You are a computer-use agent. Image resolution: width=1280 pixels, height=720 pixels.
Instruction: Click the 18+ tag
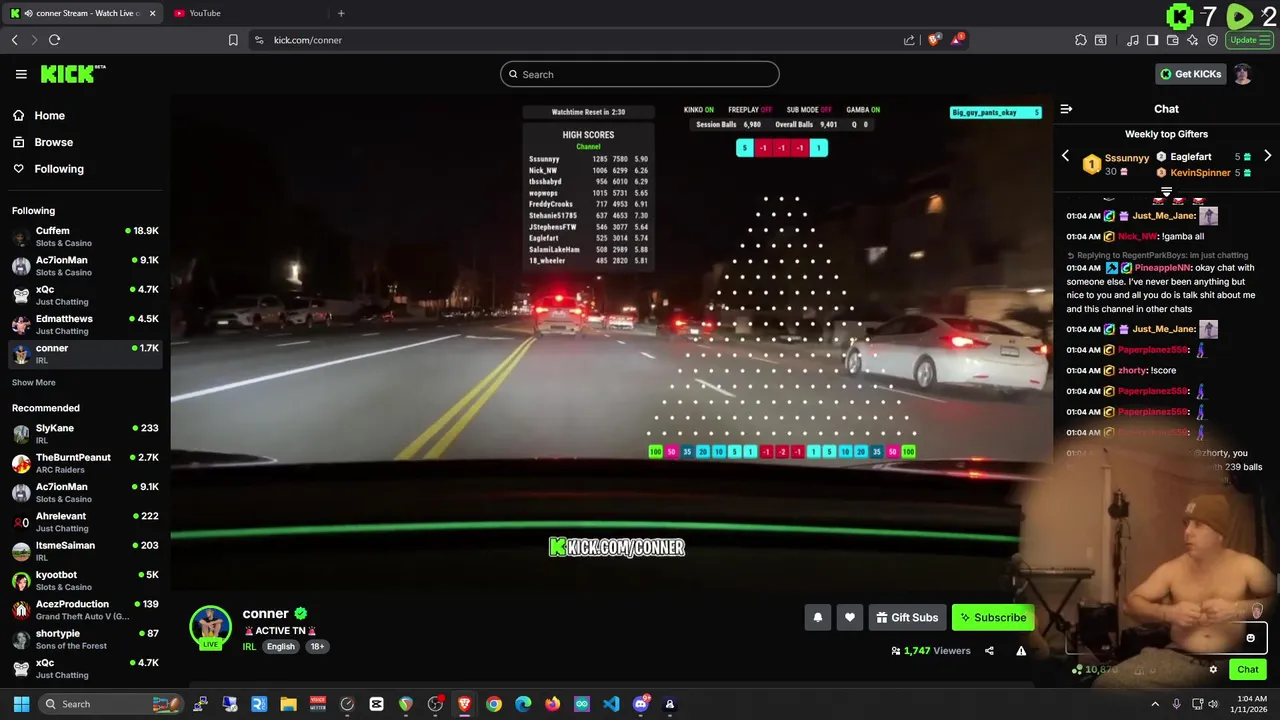click(x=317, y=647)
